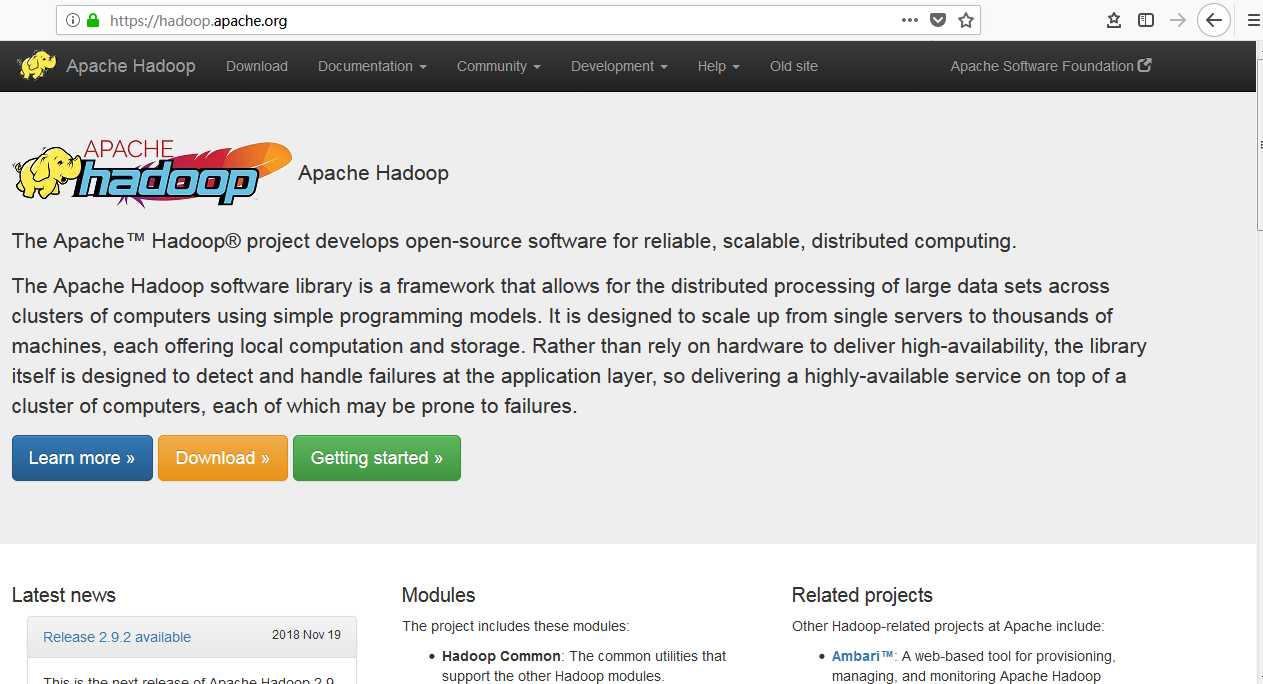Click the Modules heading
Viewport: 1263px width, 684px height.
(439, 595)
